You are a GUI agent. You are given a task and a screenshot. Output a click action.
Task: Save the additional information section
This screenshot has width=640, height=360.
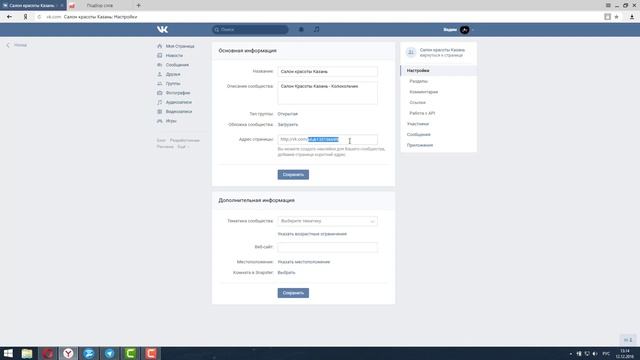coord(293,293)
